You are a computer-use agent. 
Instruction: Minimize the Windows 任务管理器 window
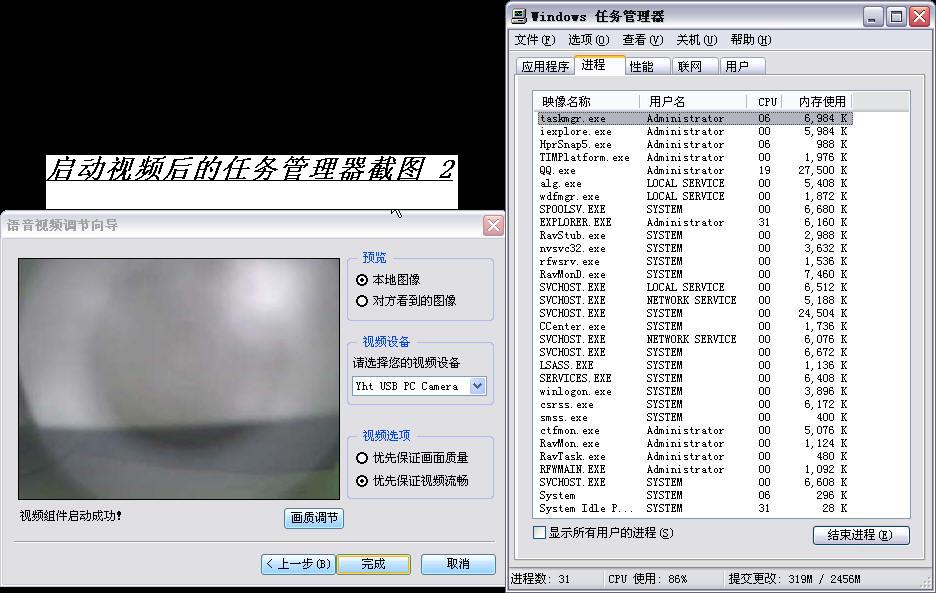coord(872,17)
